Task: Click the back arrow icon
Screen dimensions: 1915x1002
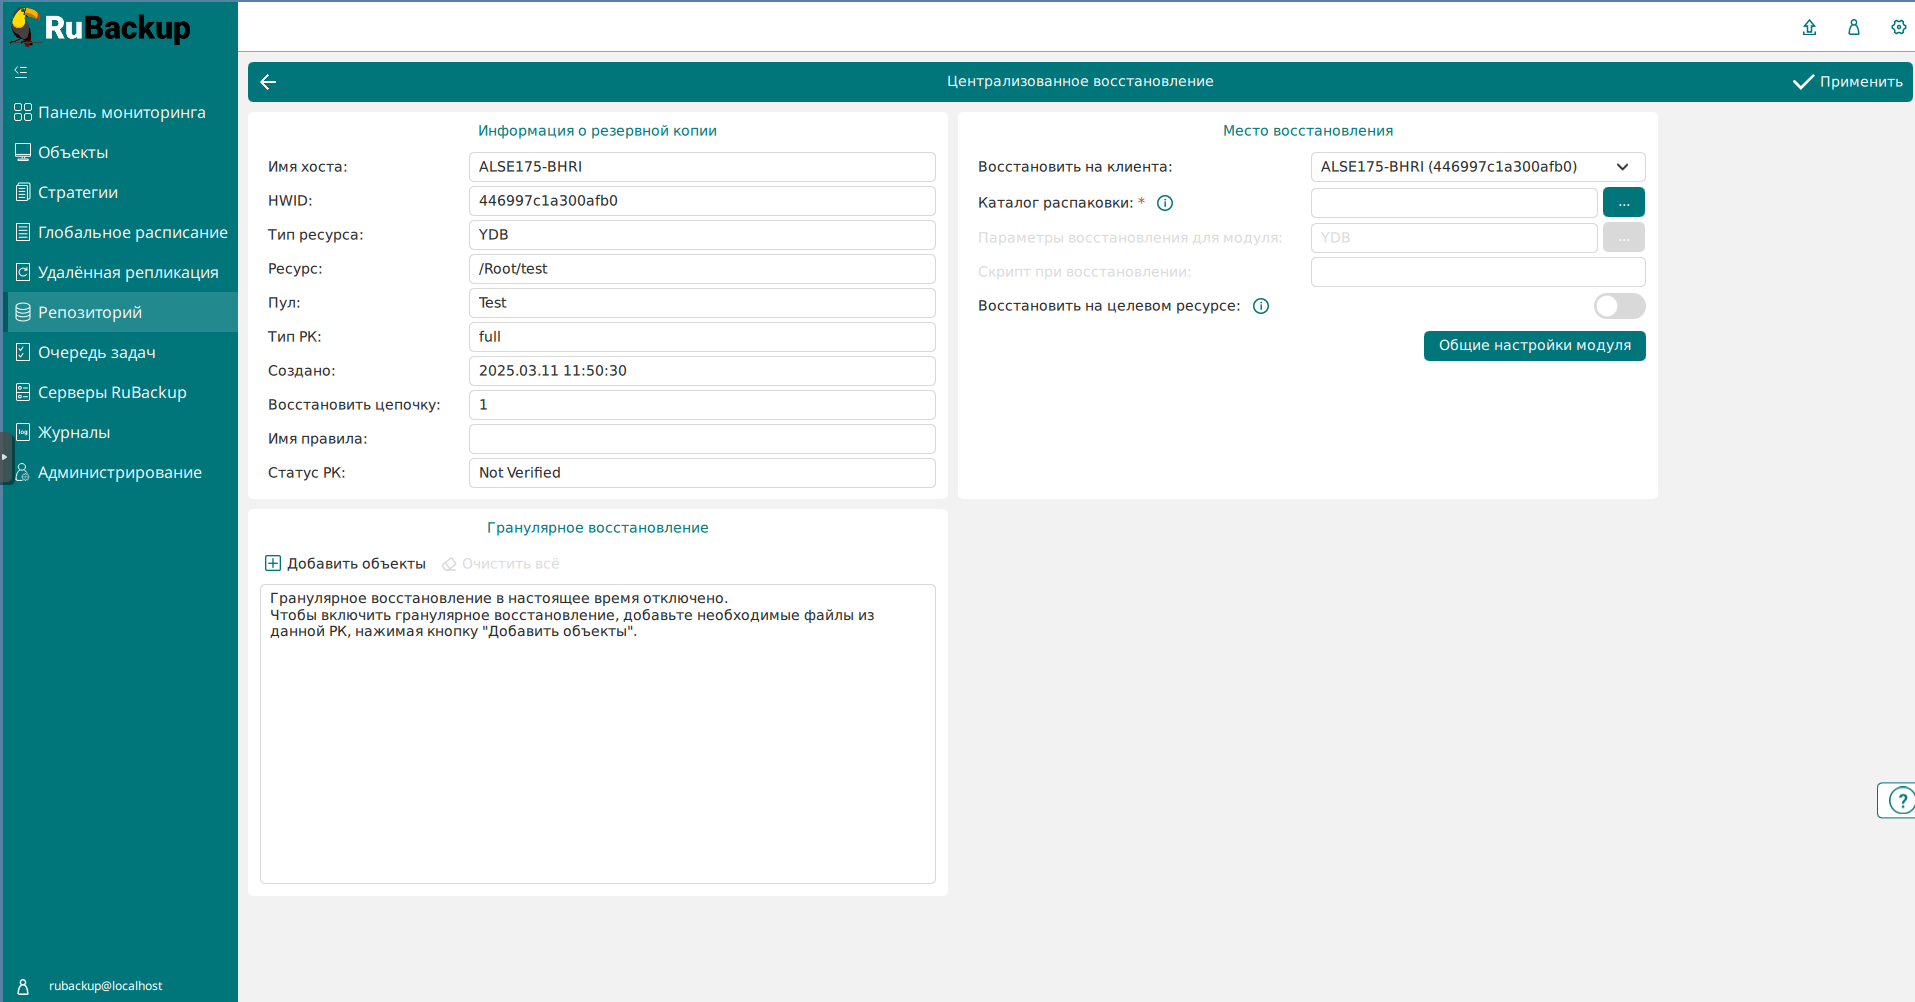Action: [268, 82]
